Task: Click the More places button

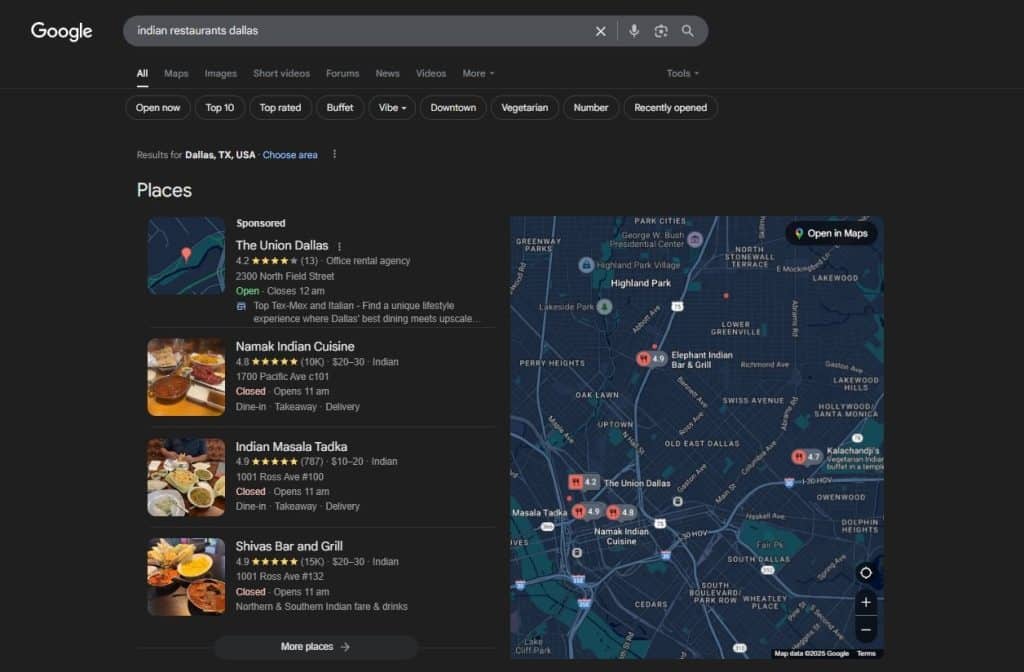Action: click(315, 647)
